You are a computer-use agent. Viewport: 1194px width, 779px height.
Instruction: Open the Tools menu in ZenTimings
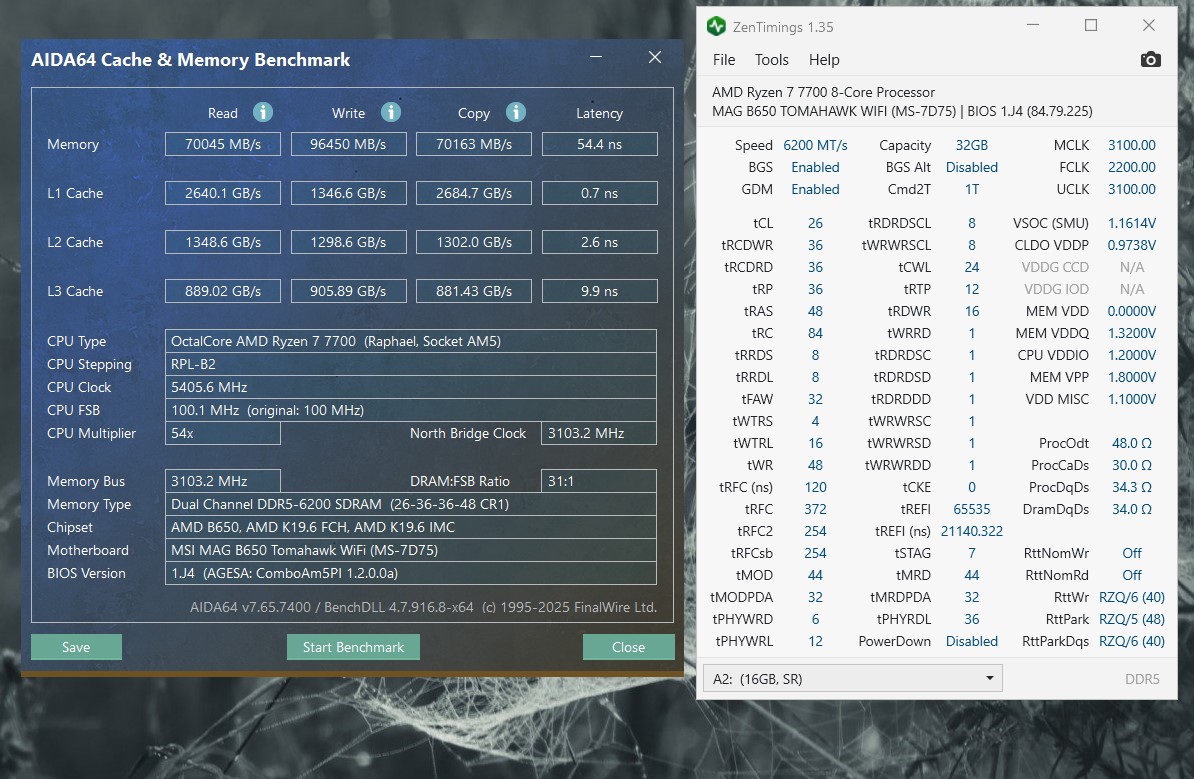(771, 59)
